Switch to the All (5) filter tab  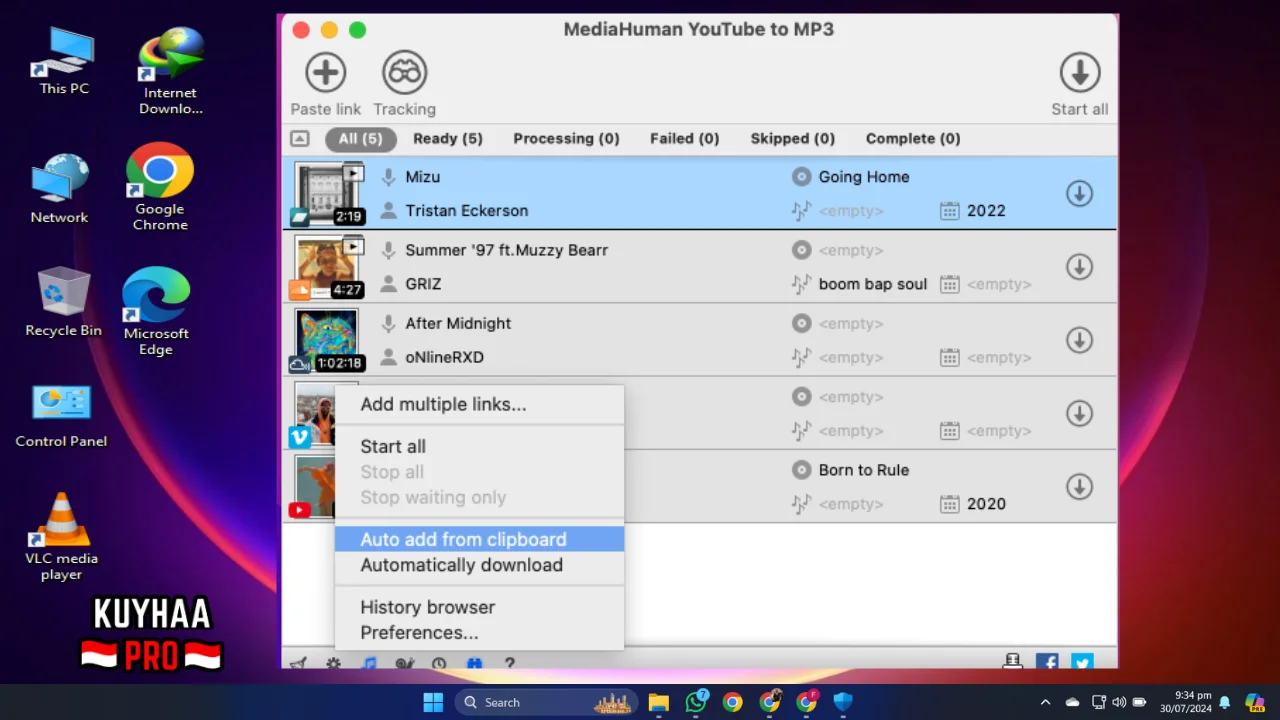[x=360, y=139]
